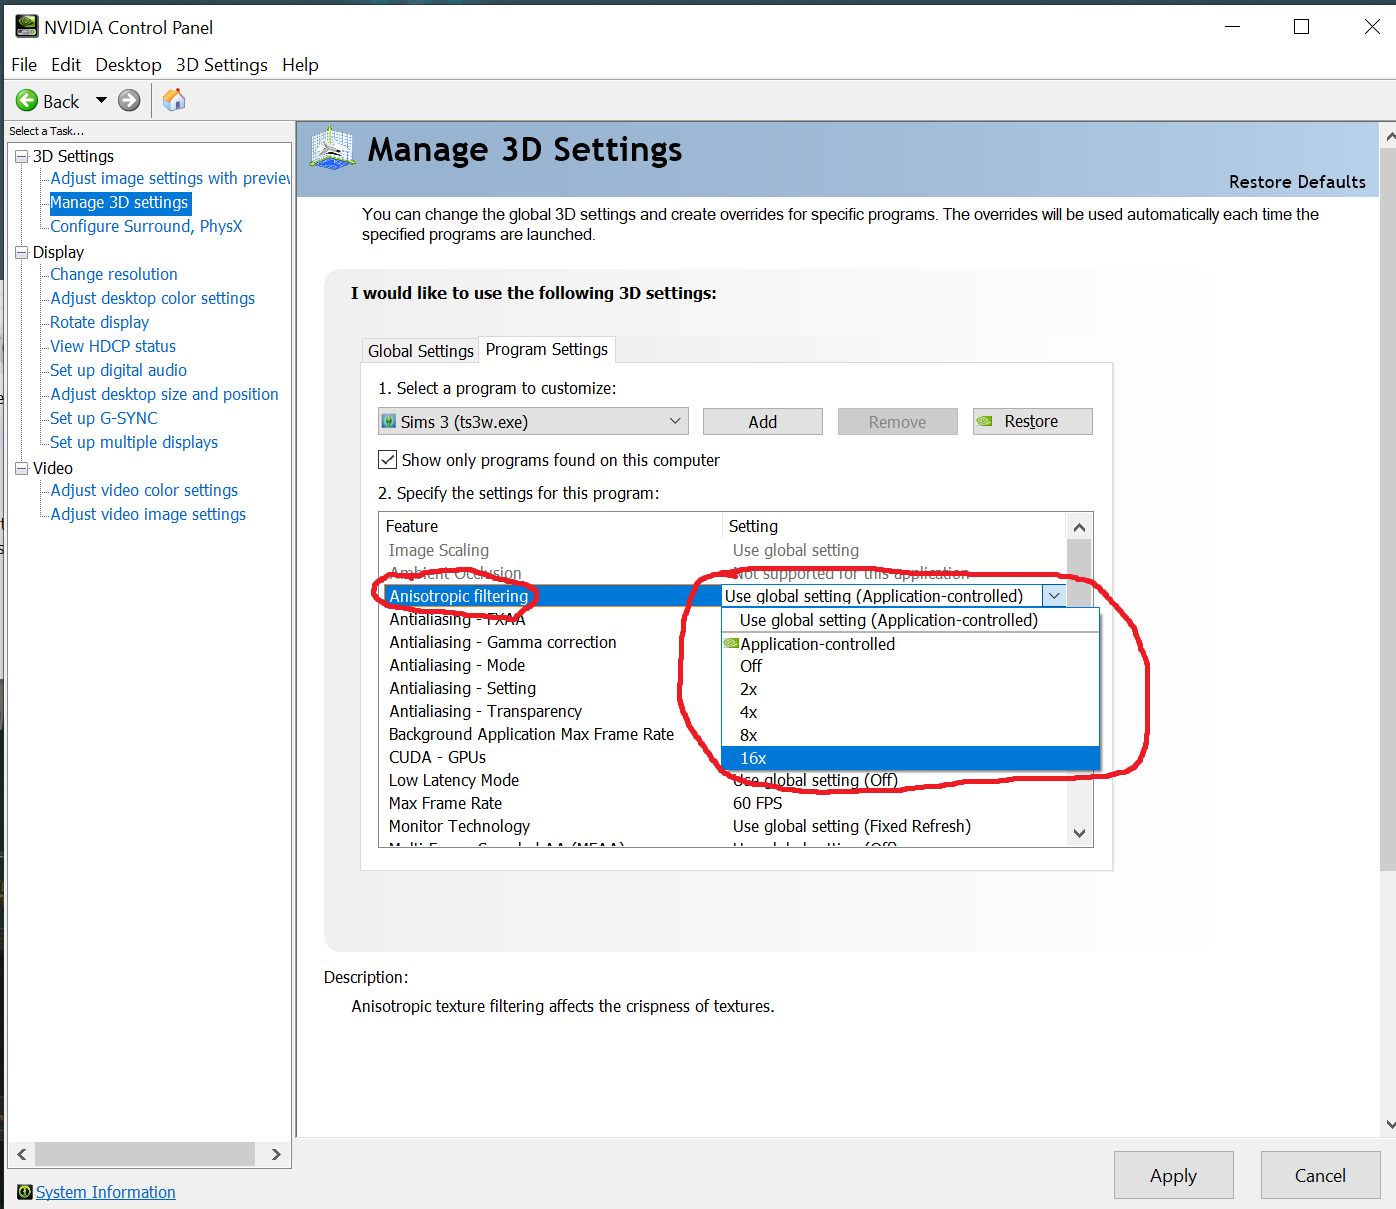The width and height of the screenshot is (1396, 1209).
Task: Click the Manage 3D Settings header icon
Action: point(333,149)
